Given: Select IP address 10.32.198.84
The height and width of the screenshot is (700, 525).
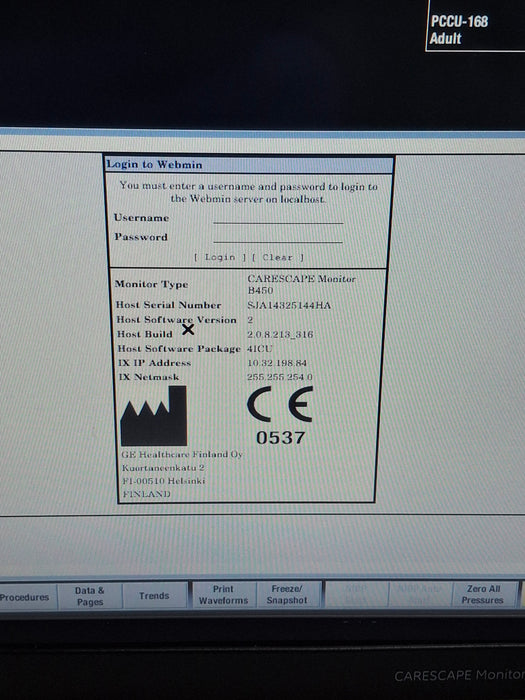Looking at the screenshot, I should 277,363.
